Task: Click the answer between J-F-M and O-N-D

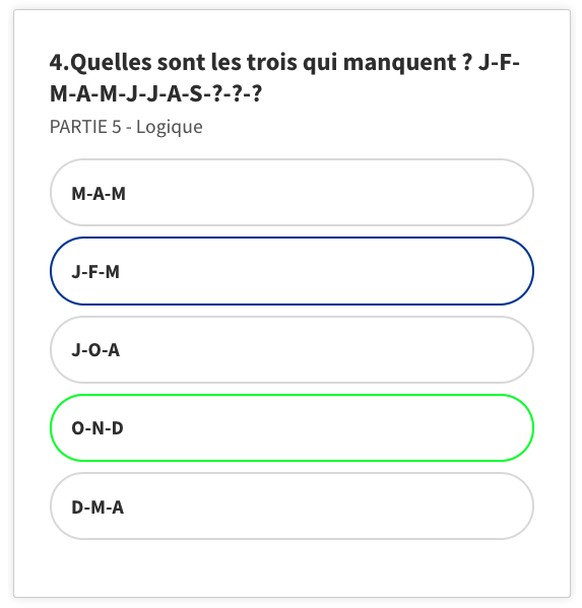Action: point(292,349)
